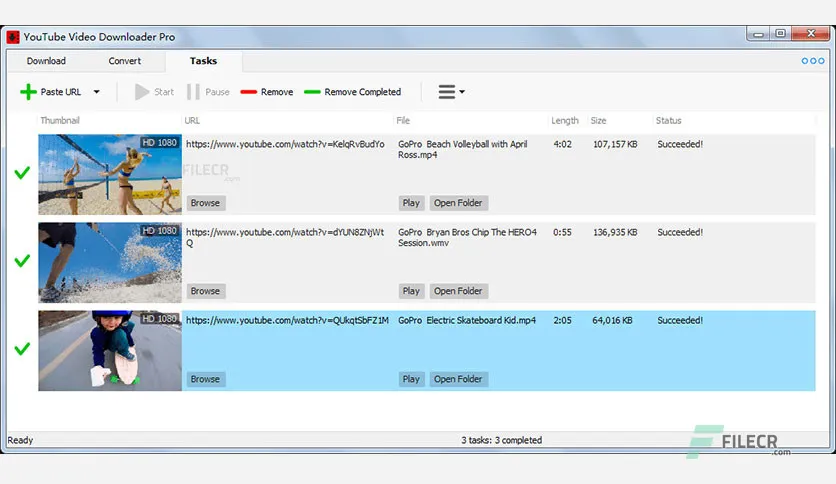The height and width of the screenshot is (484, 836).
Task: Click the 136,935 KB size value
Action: 615,232
